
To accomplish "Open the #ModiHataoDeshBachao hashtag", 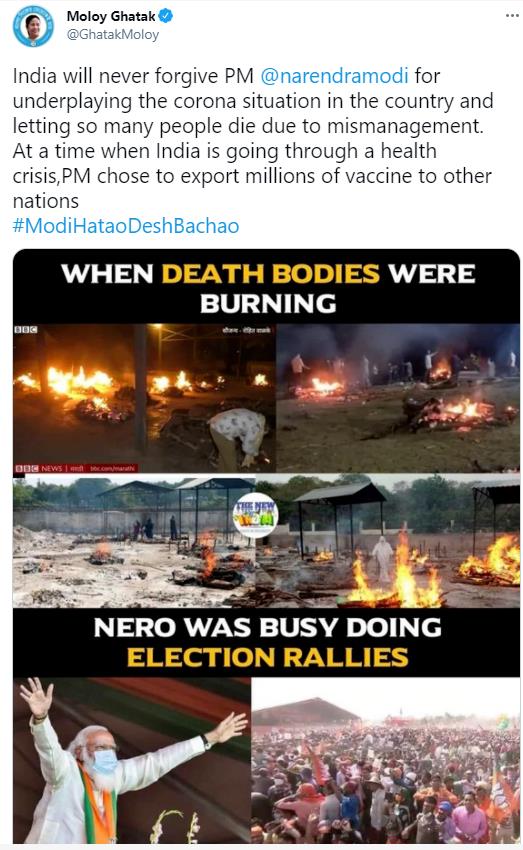I will pos(126,226).
